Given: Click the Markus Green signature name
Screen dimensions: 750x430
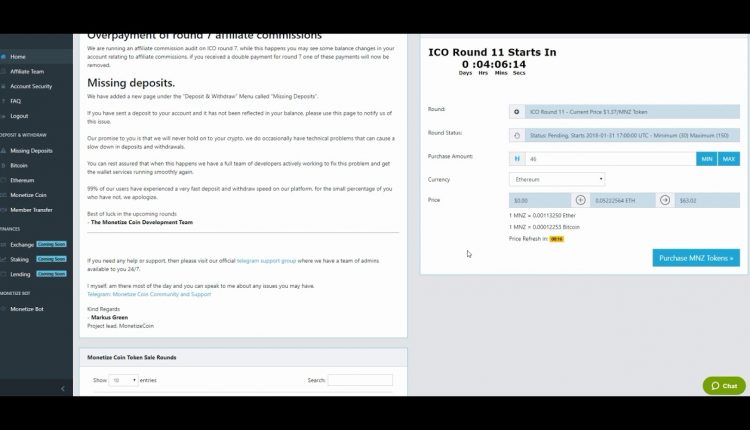Looking at the screenshot, I should (x=110, y=318).
